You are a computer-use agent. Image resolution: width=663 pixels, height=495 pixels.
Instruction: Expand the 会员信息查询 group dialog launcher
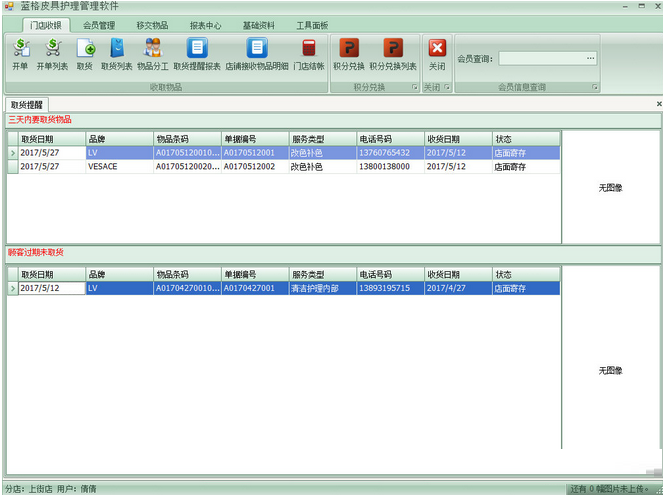coord(595,87)
